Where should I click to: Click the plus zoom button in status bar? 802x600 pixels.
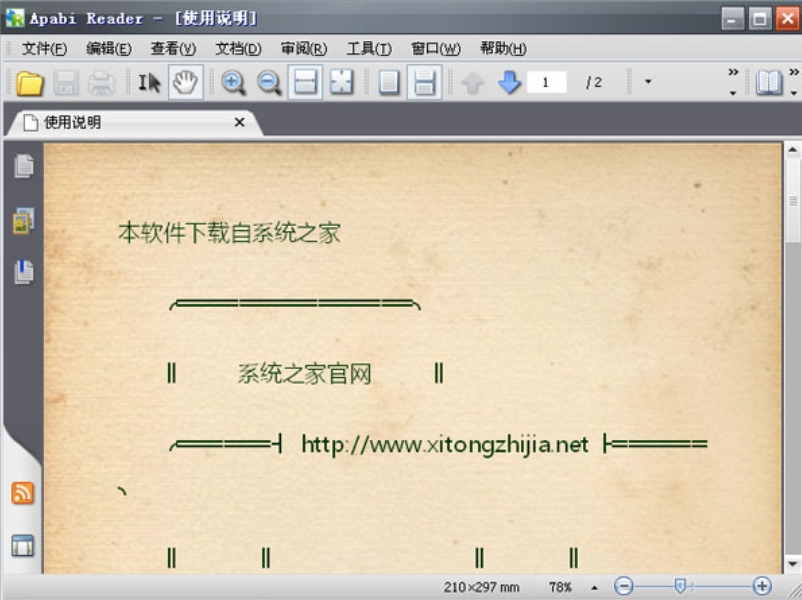tap(762, 586)
